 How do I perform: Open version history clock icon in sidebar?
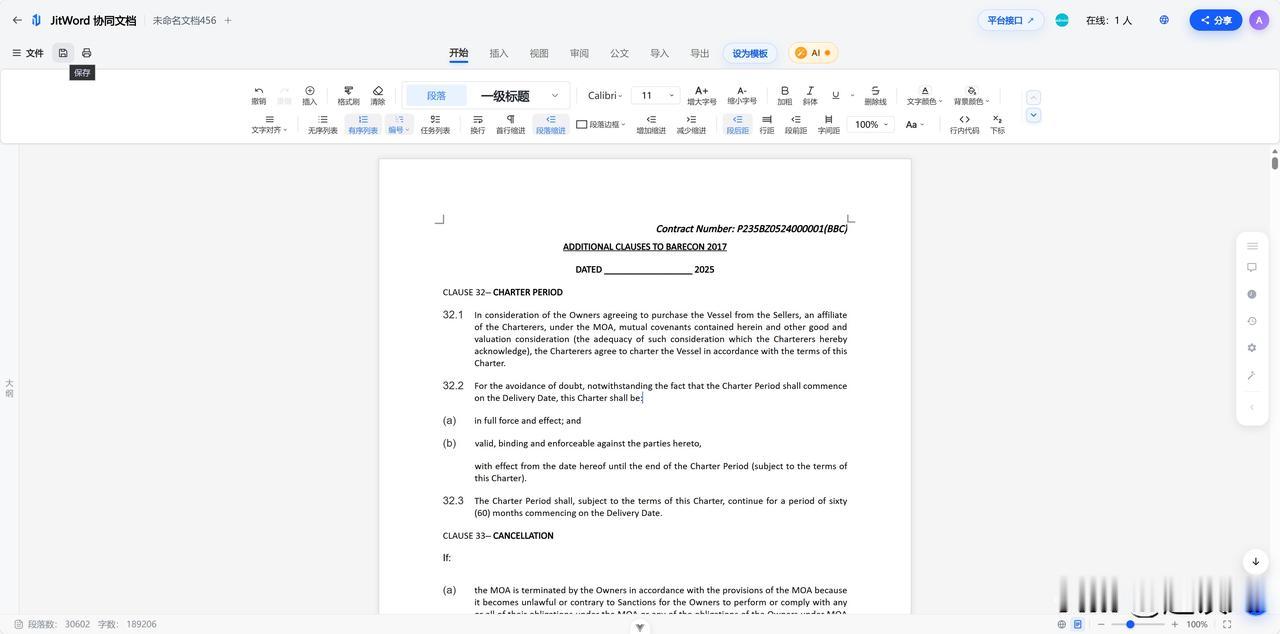pyautogui.click(x=1252, y=321)
